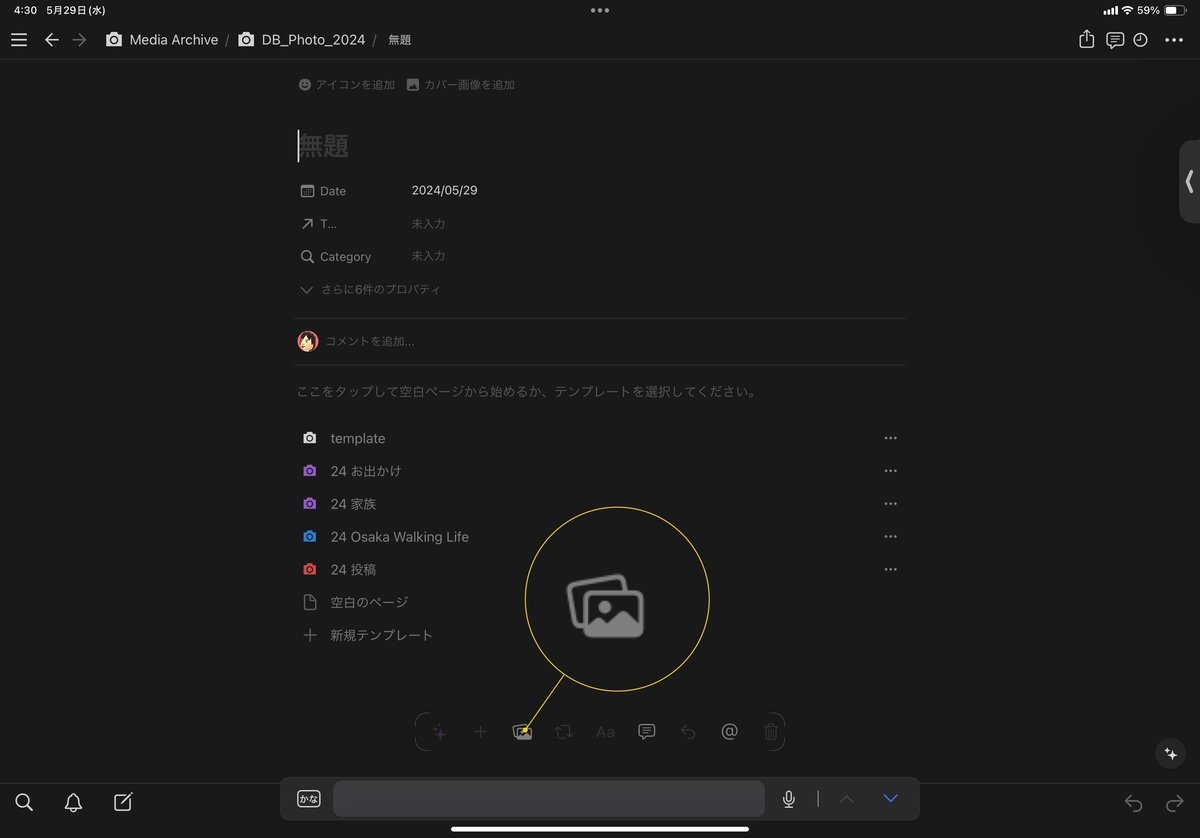1200x838 pixels.
Task: Start dictation with microphone icon
Action: click(789, 799)
